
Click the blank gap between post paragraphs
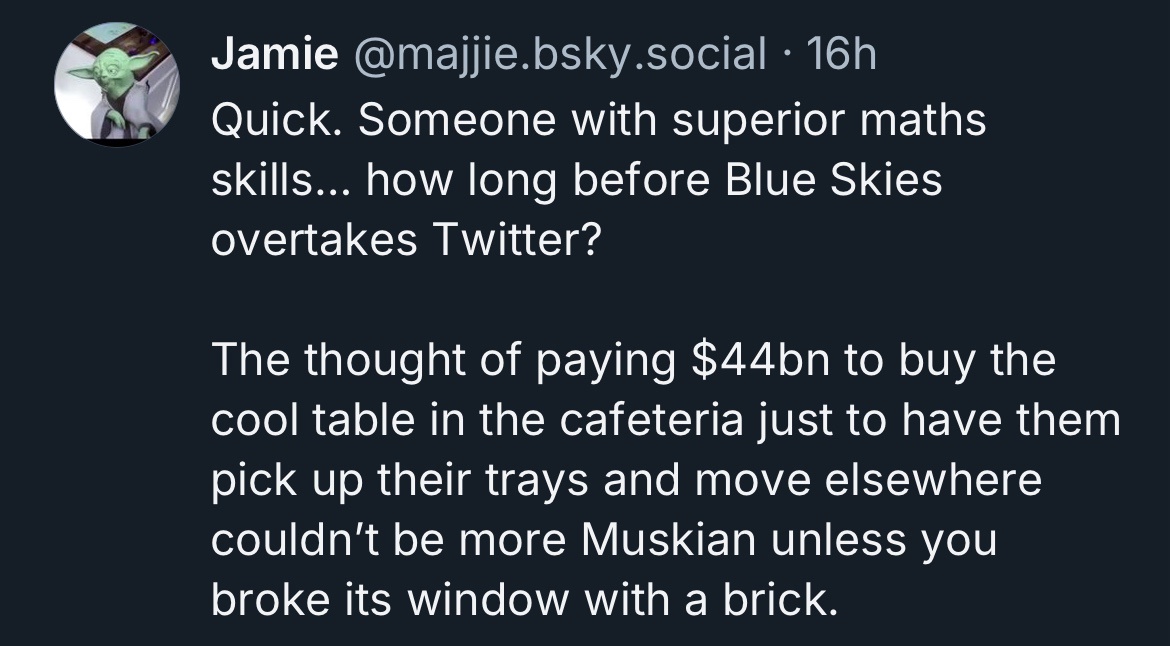pos(664,300)
